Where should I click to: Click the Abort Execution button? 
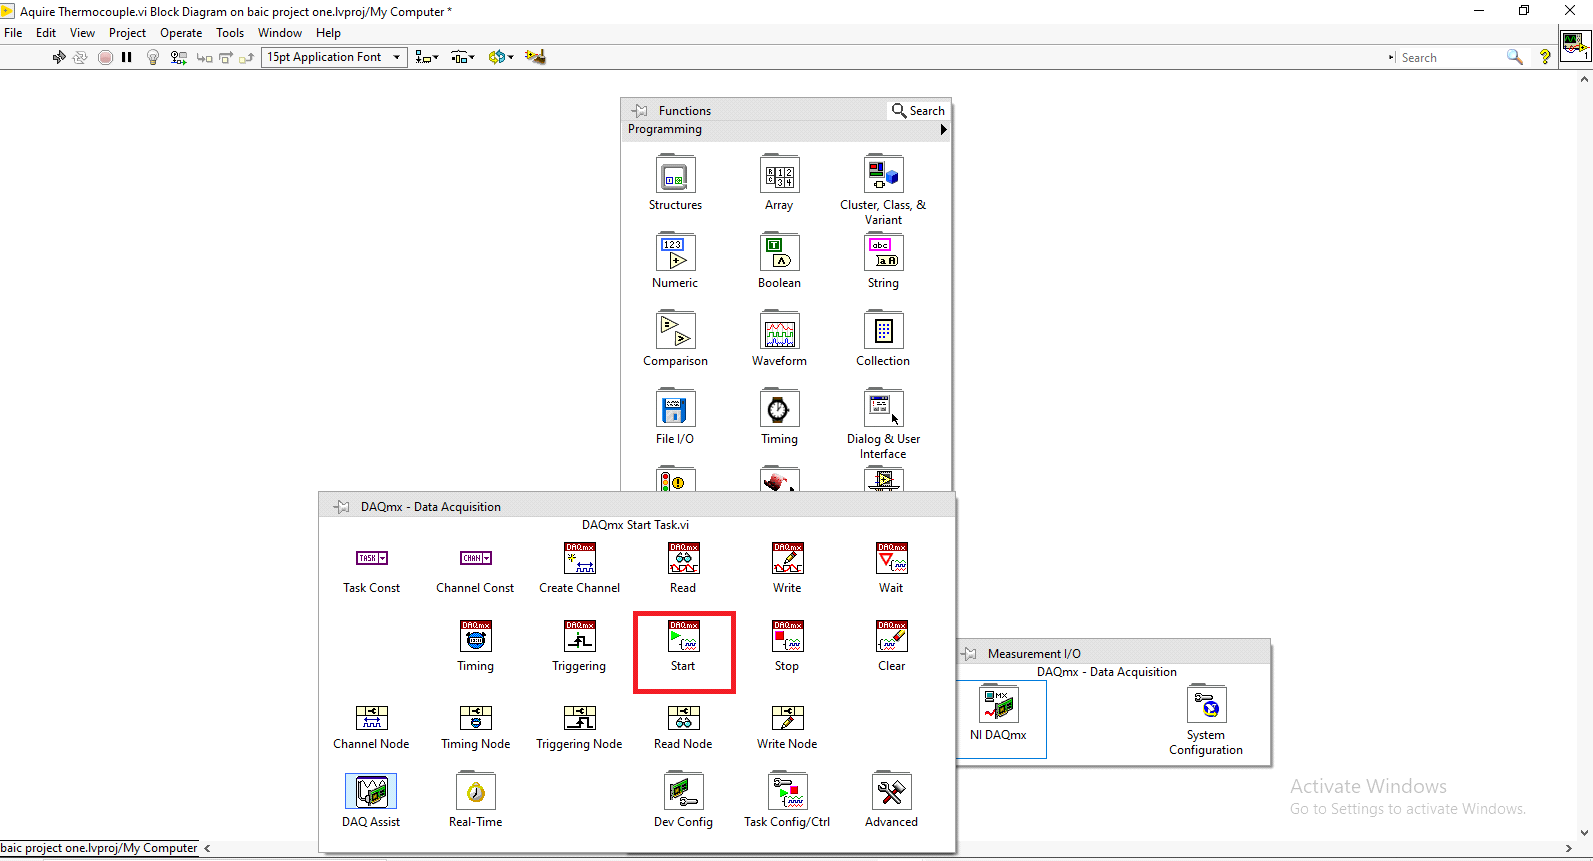click(105, 57)
